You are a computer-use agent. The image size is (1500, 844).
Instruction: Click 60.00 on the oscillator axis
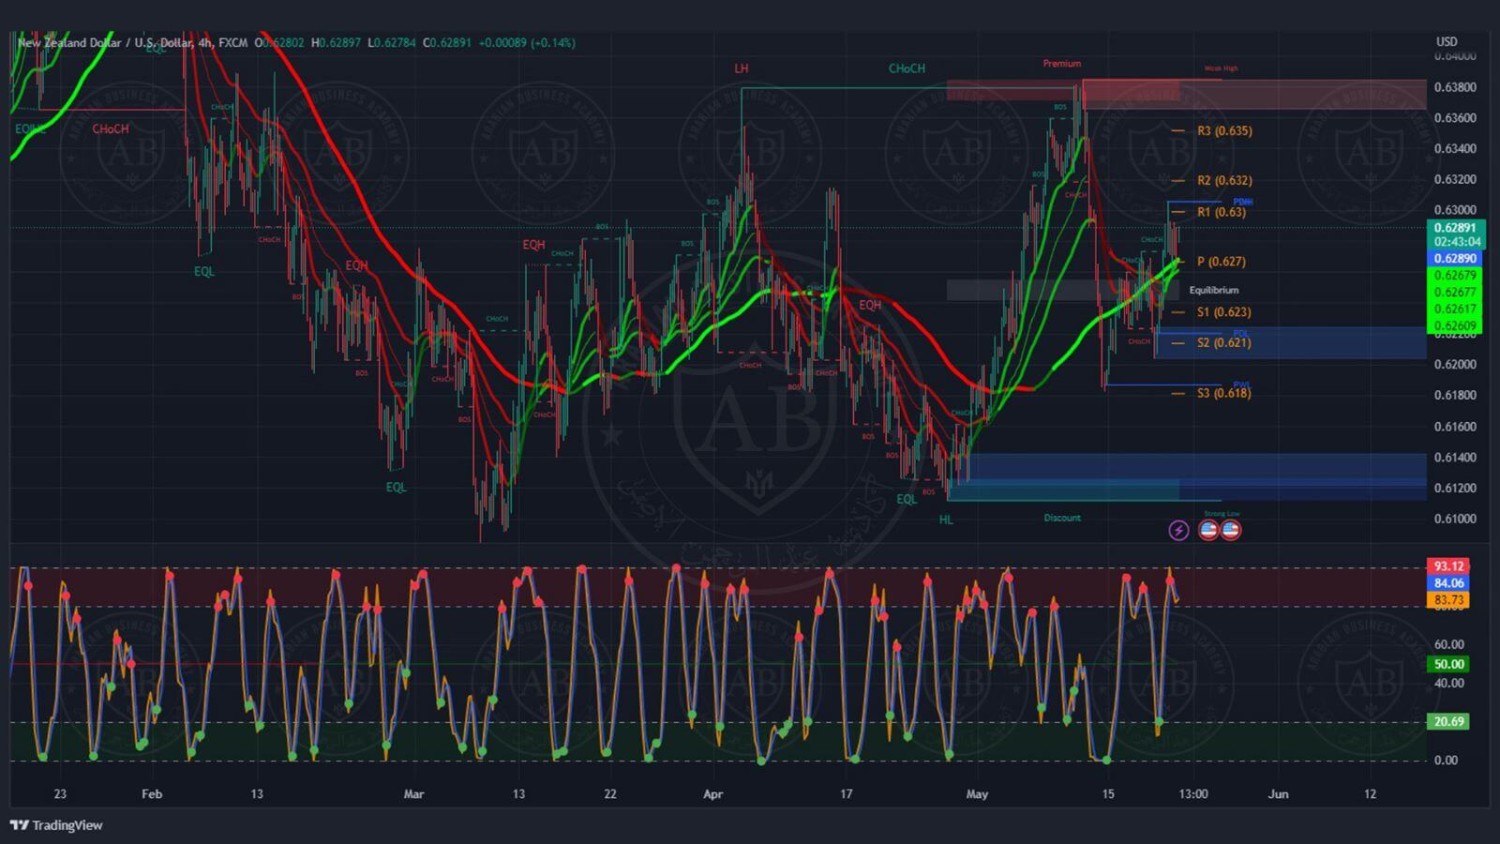point(1449,645)
